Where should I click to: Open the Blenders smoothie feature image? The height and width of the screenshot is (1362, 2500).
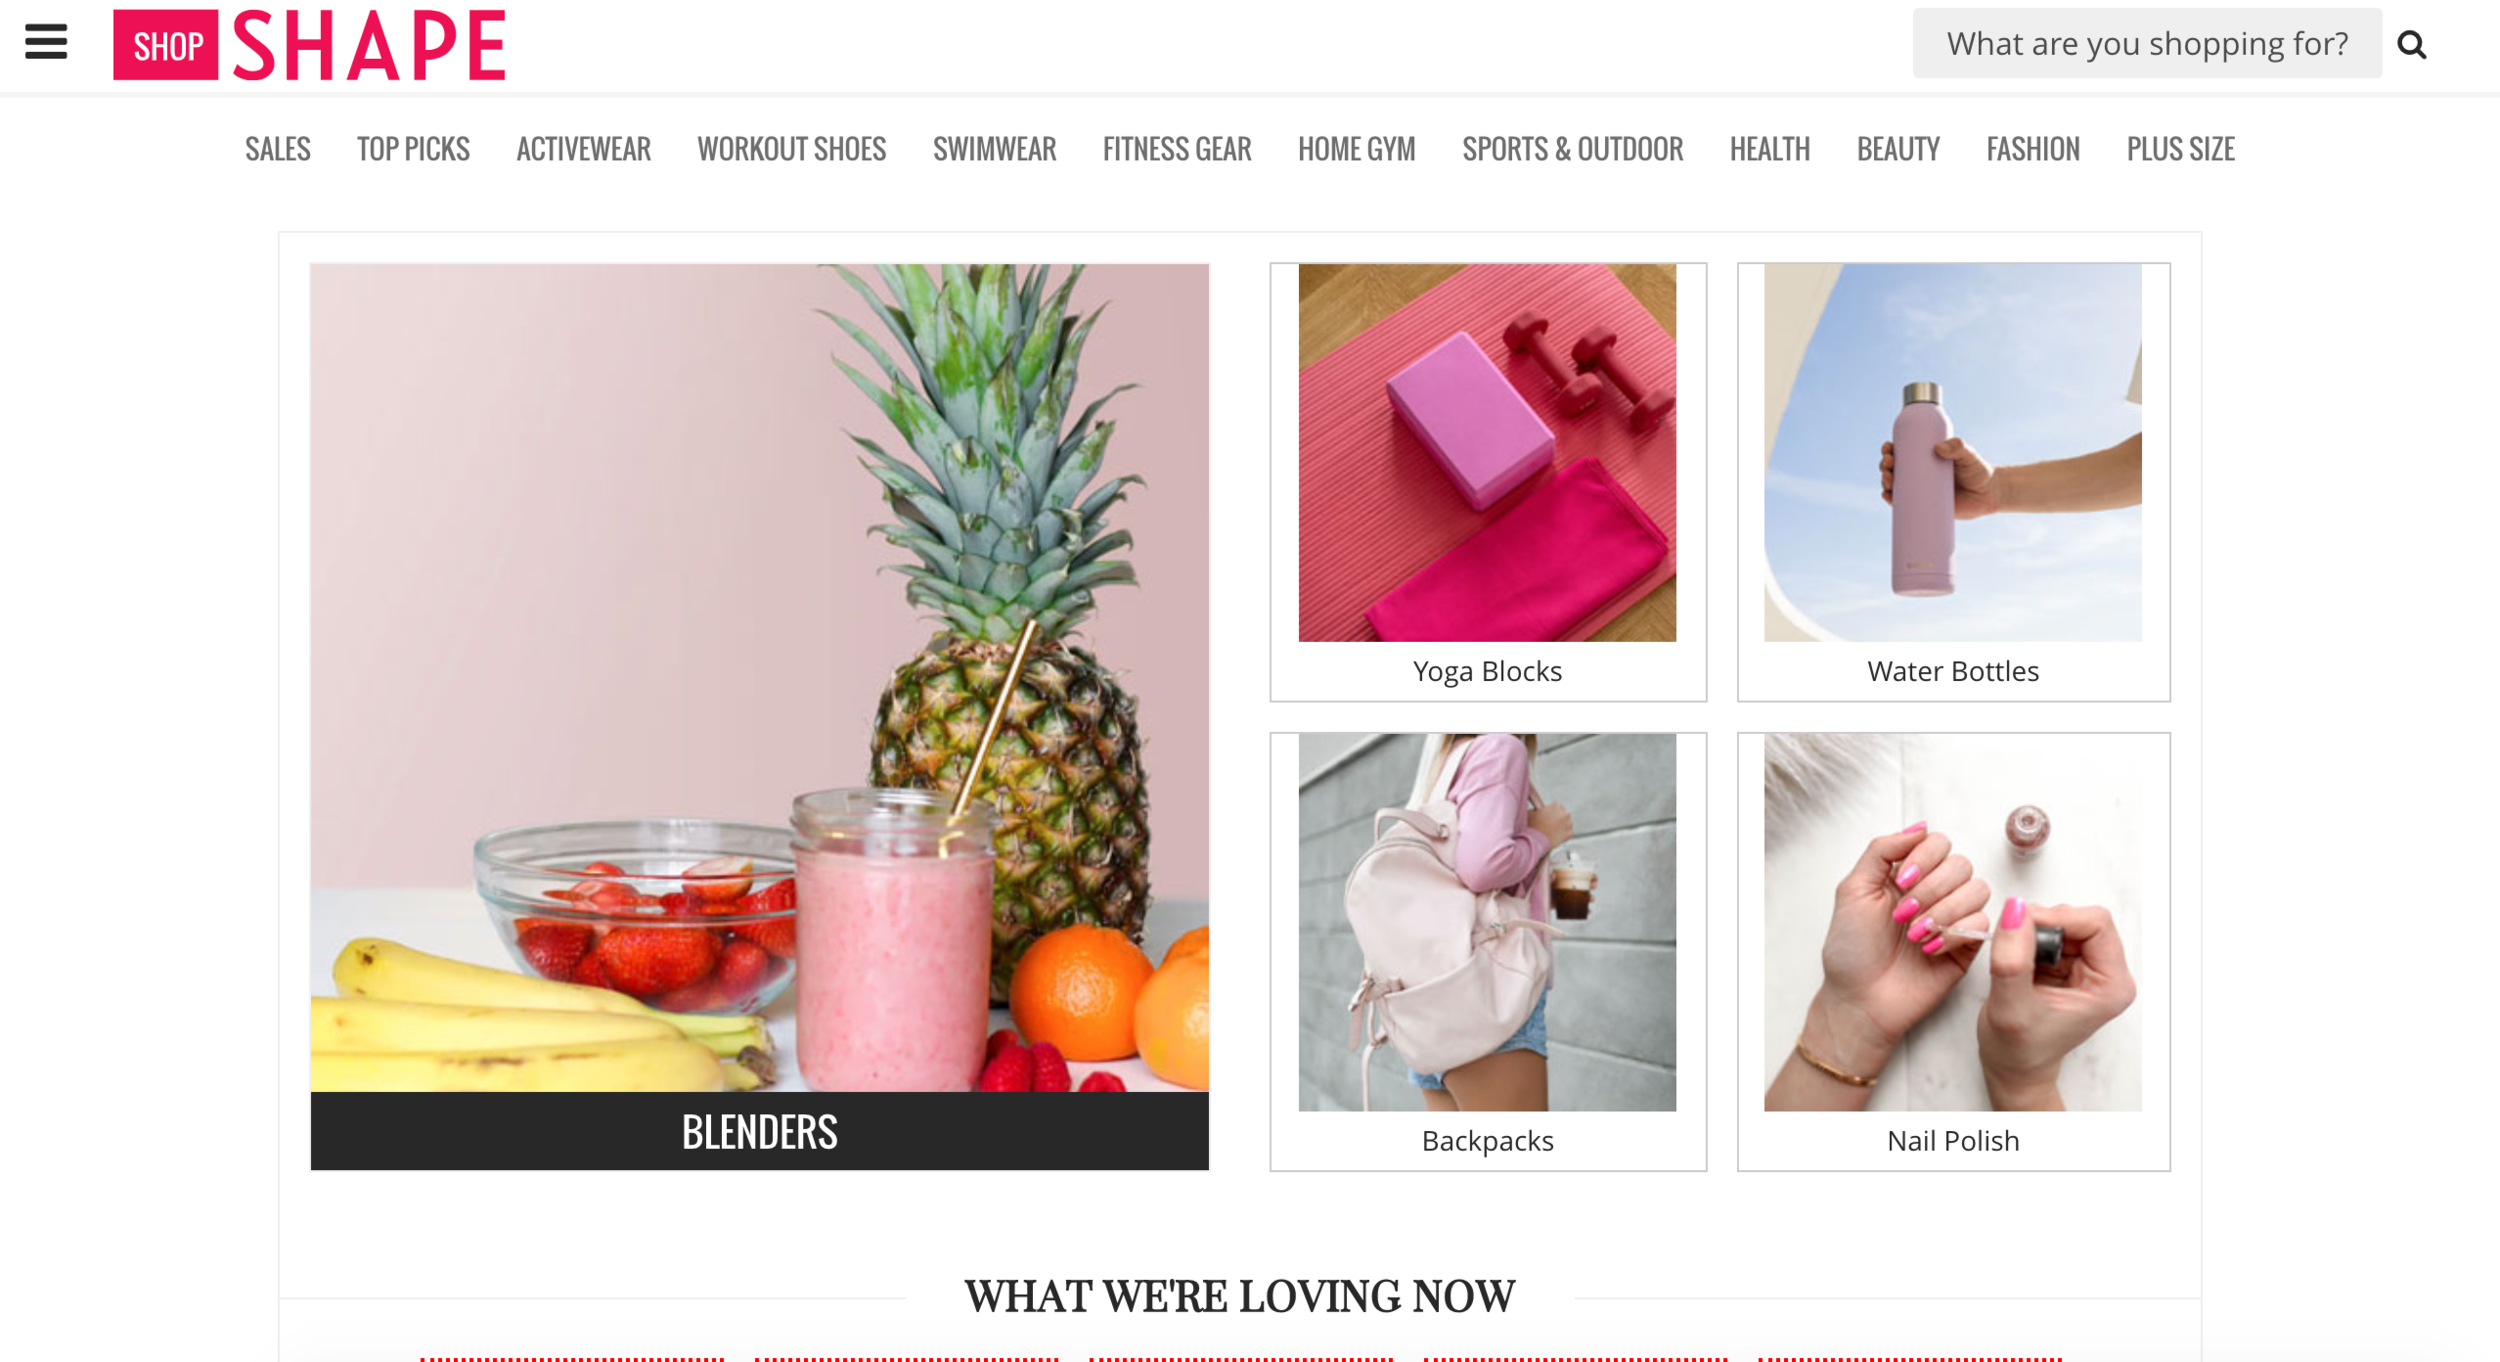759,677
